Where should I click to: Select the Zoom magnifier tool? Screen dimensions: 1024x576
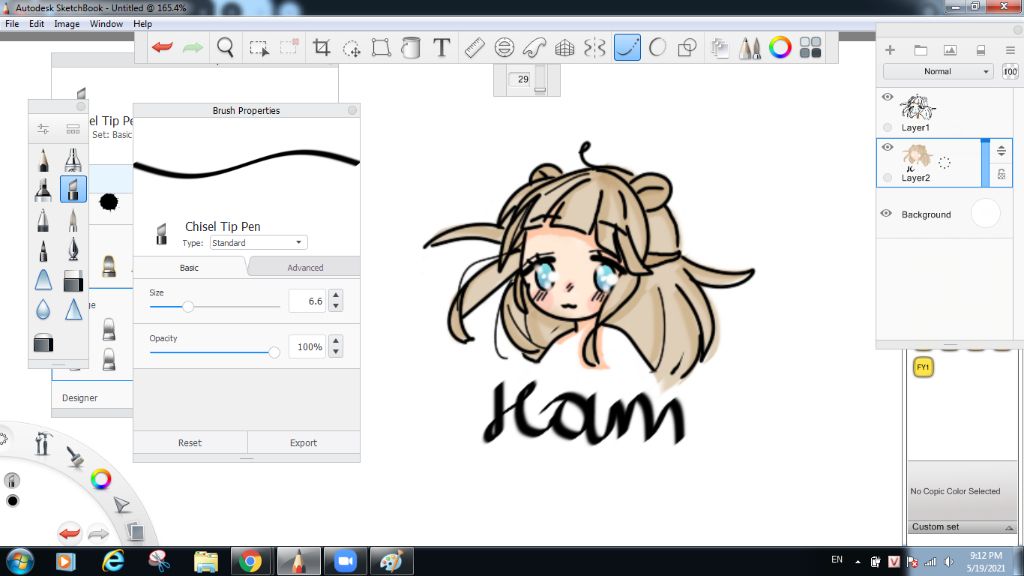click(225, 47)
